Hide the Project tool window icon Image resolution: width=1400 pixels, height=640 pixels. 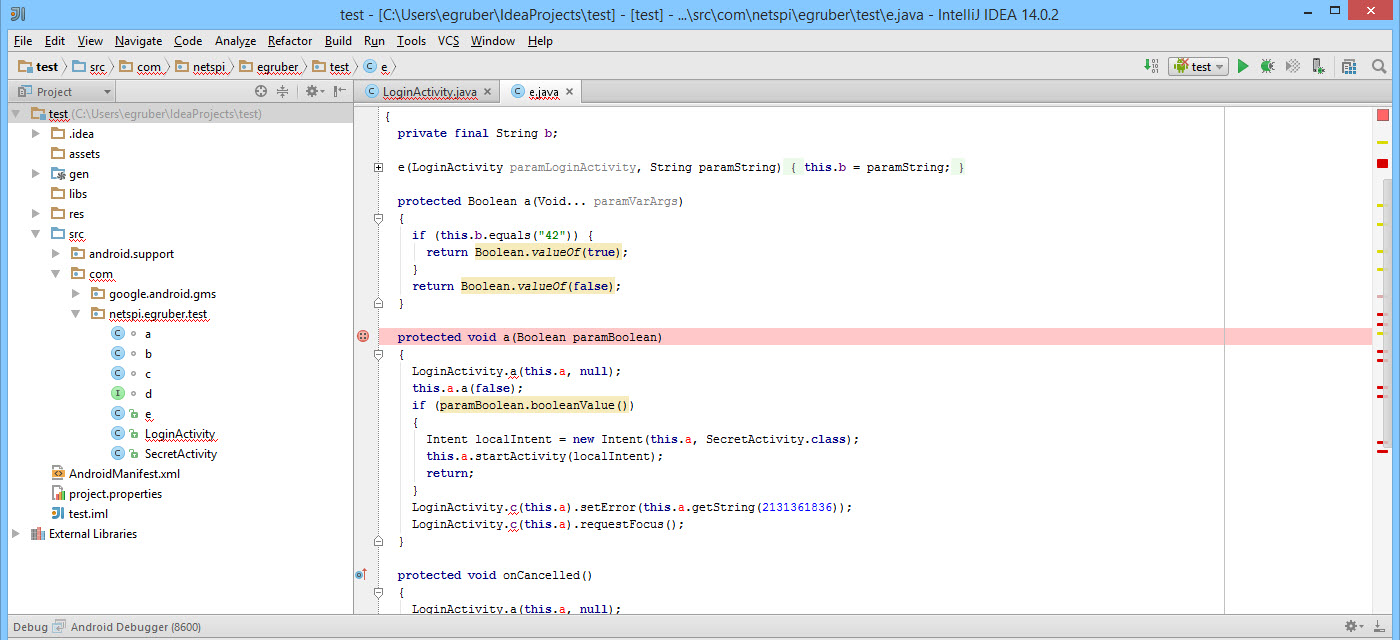[340, 91]
